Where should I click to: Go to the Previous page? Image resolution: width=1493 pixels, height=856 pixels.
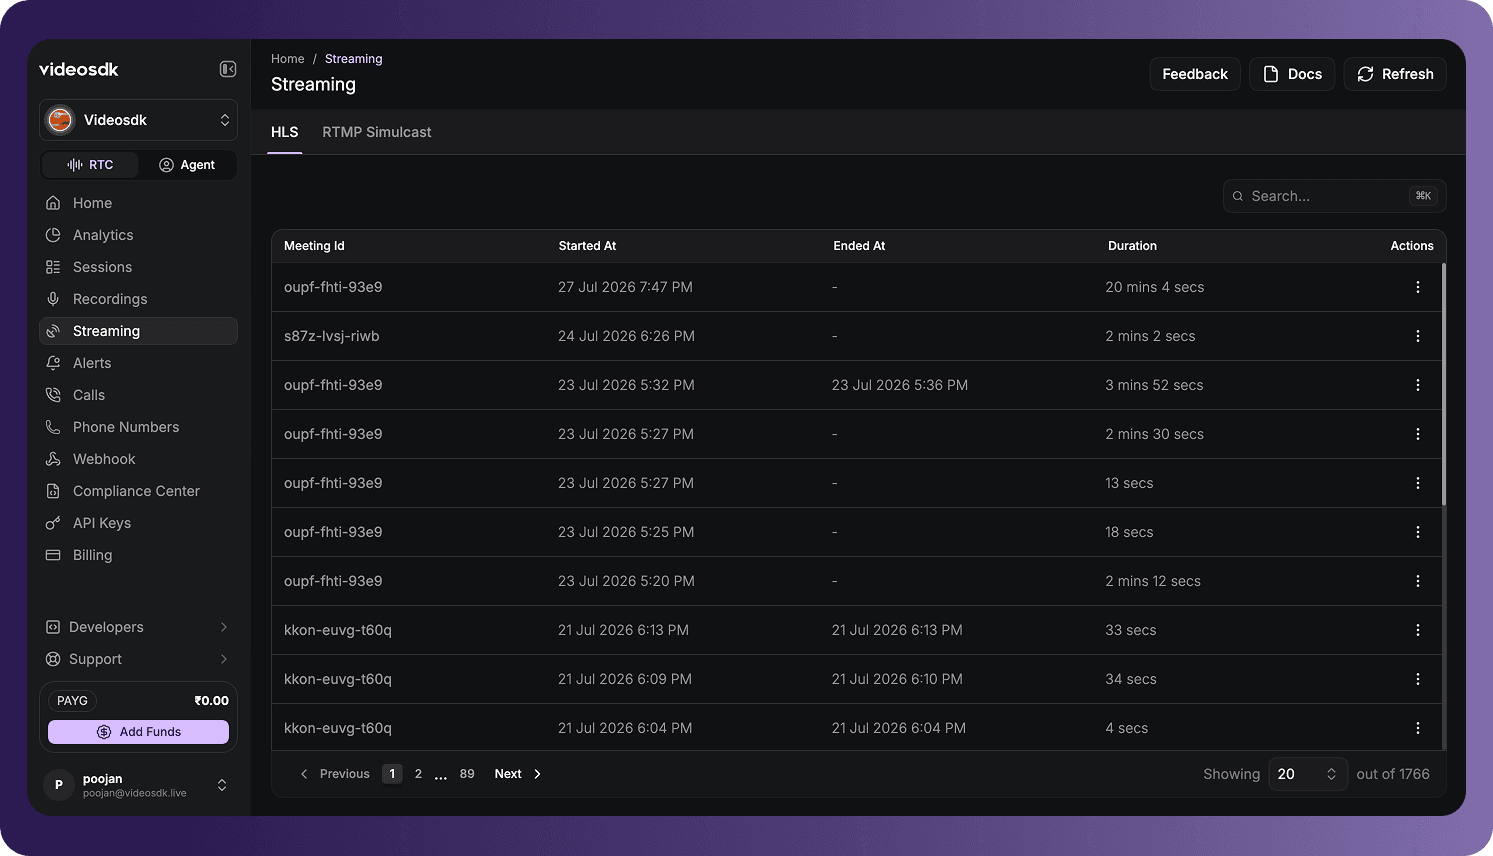click(x=335, y=774)
